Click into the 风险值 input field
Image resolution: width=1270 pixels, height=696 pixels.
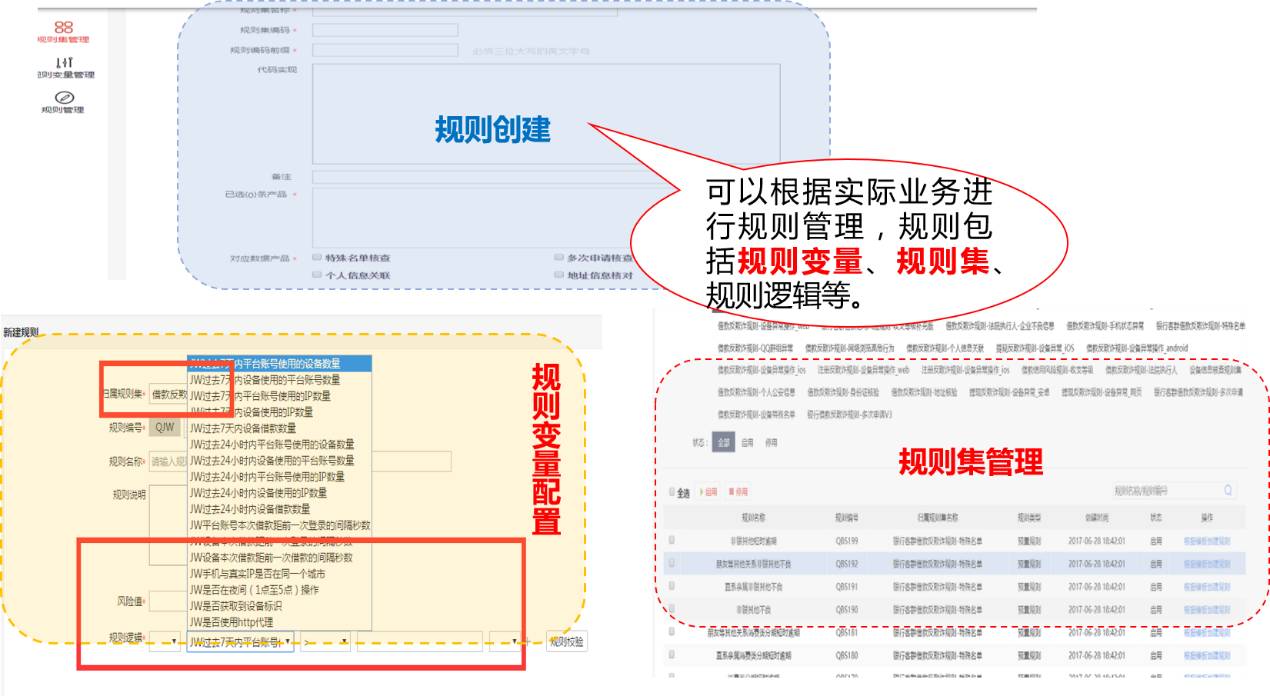168,602
